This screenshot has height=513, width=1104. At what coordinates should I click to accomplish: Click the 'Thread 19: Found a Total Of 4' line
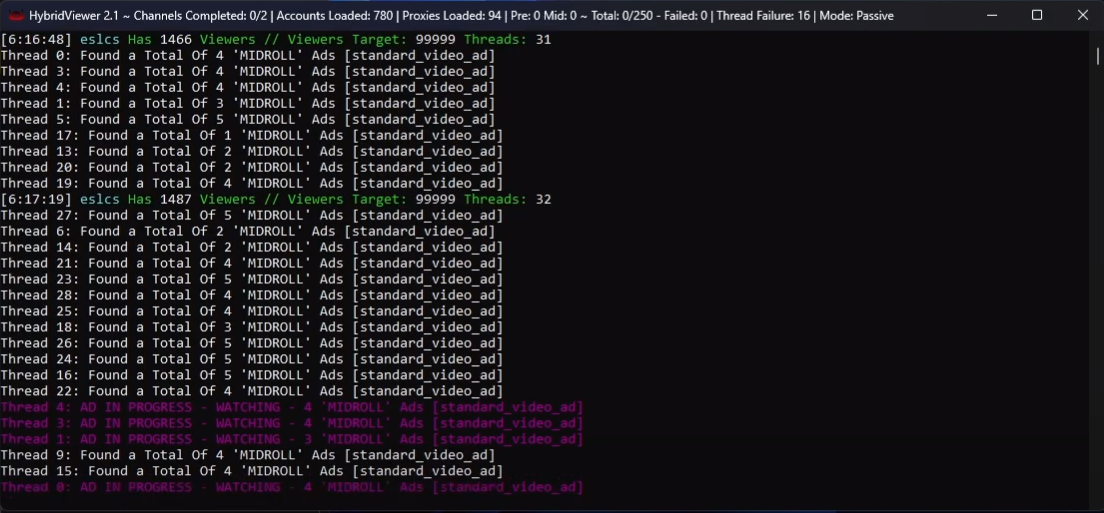click(252, 184)
